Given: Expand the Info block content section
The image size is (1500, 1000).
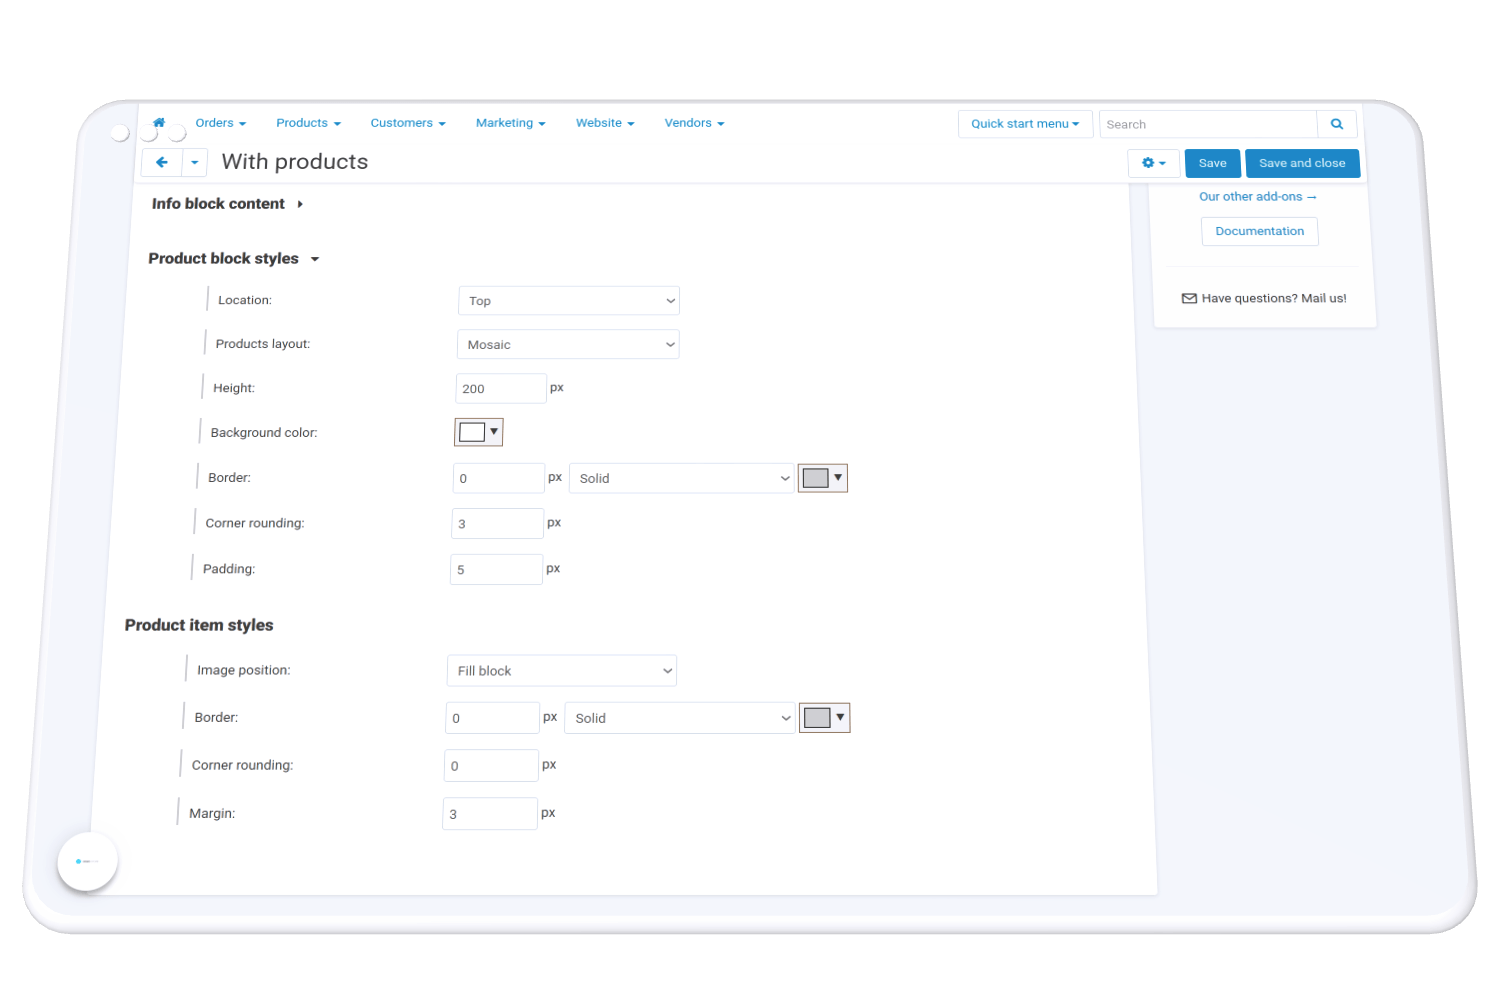Looking at the screenshot, I should click(x=227, y=204).
